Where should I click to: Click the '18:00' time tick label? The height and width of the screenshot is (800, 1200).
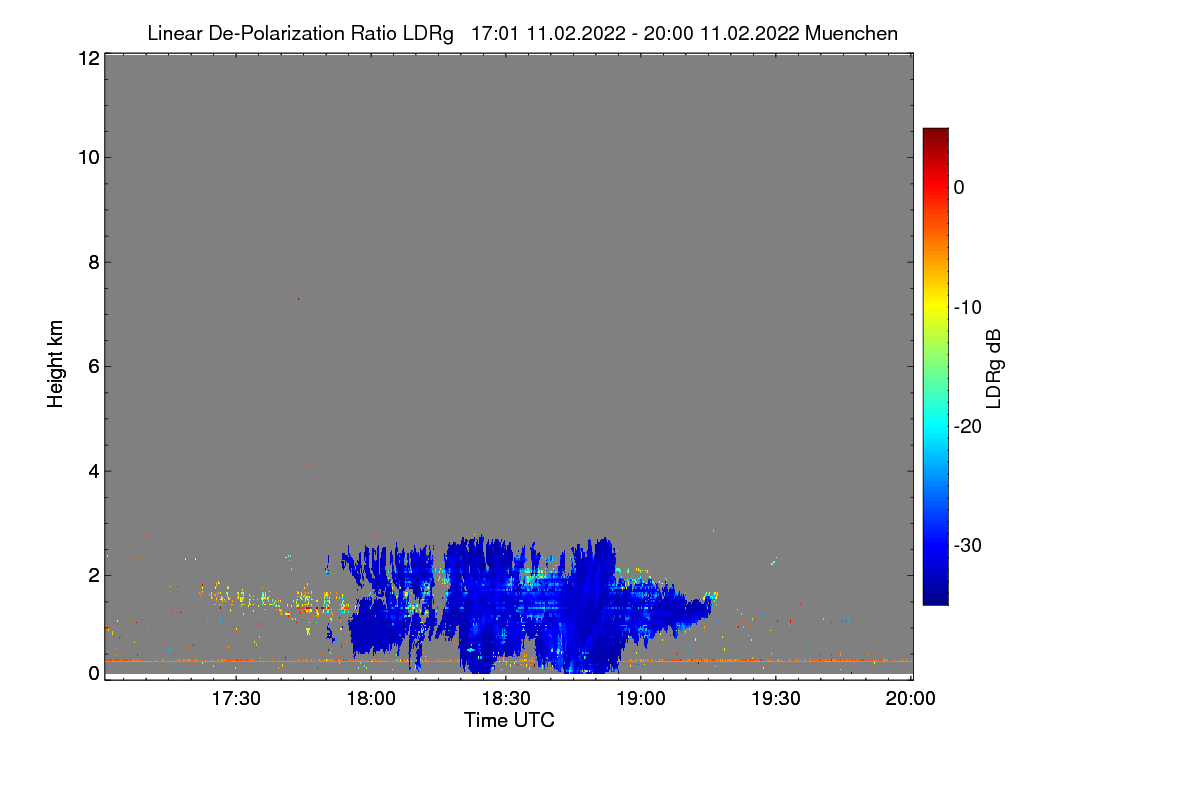(x=371, y=699)
